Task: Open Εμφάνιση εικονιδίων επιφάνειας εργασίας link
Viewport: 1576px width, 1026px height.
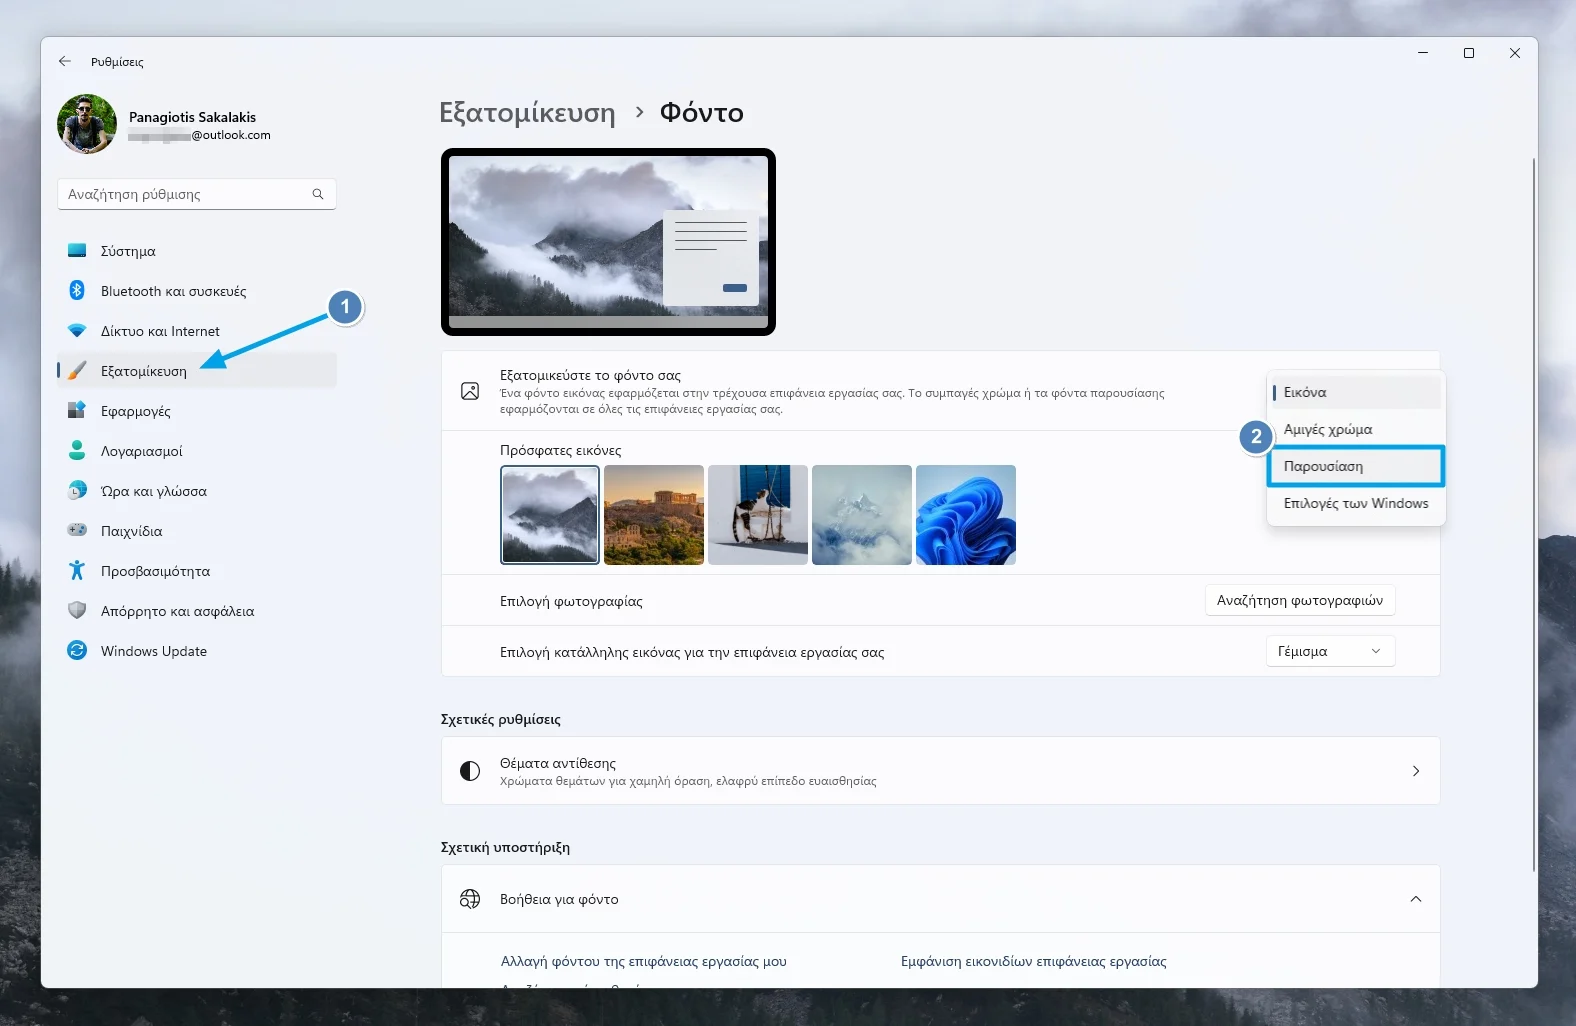Action: pyautogui.click(x=1033, y=961)
